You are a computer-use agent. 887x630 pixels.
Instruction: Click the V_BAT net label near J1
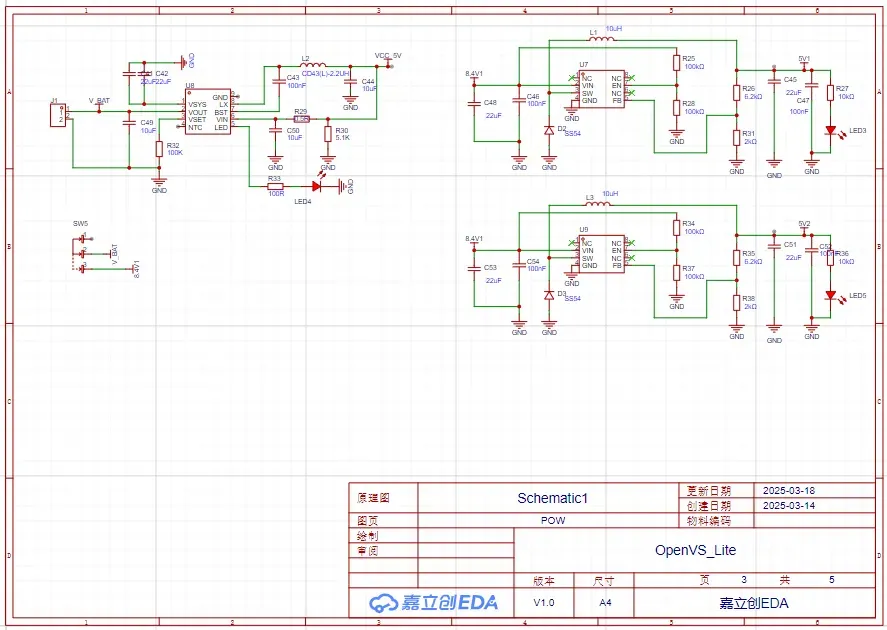[x=99, y=101]
